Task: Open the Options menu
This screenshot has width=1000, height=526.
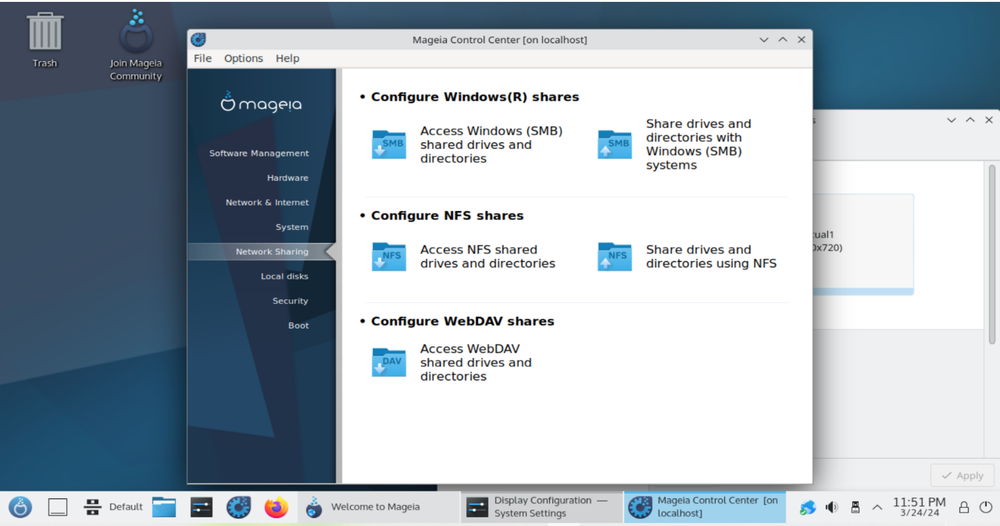Action: pos(243,58)
